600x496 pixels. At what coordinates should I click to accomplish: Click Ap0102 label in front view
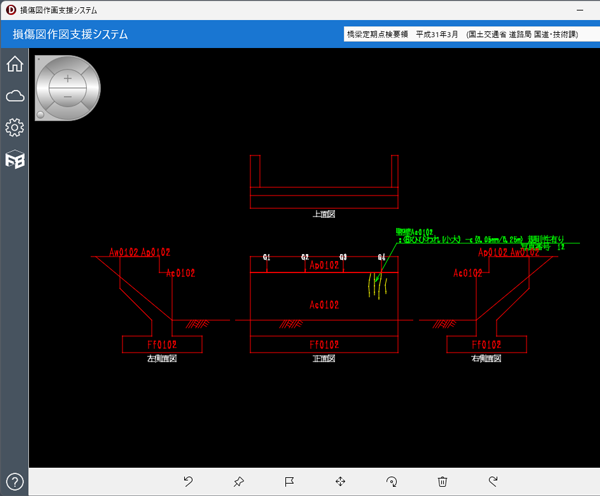(x=324, y=265)
